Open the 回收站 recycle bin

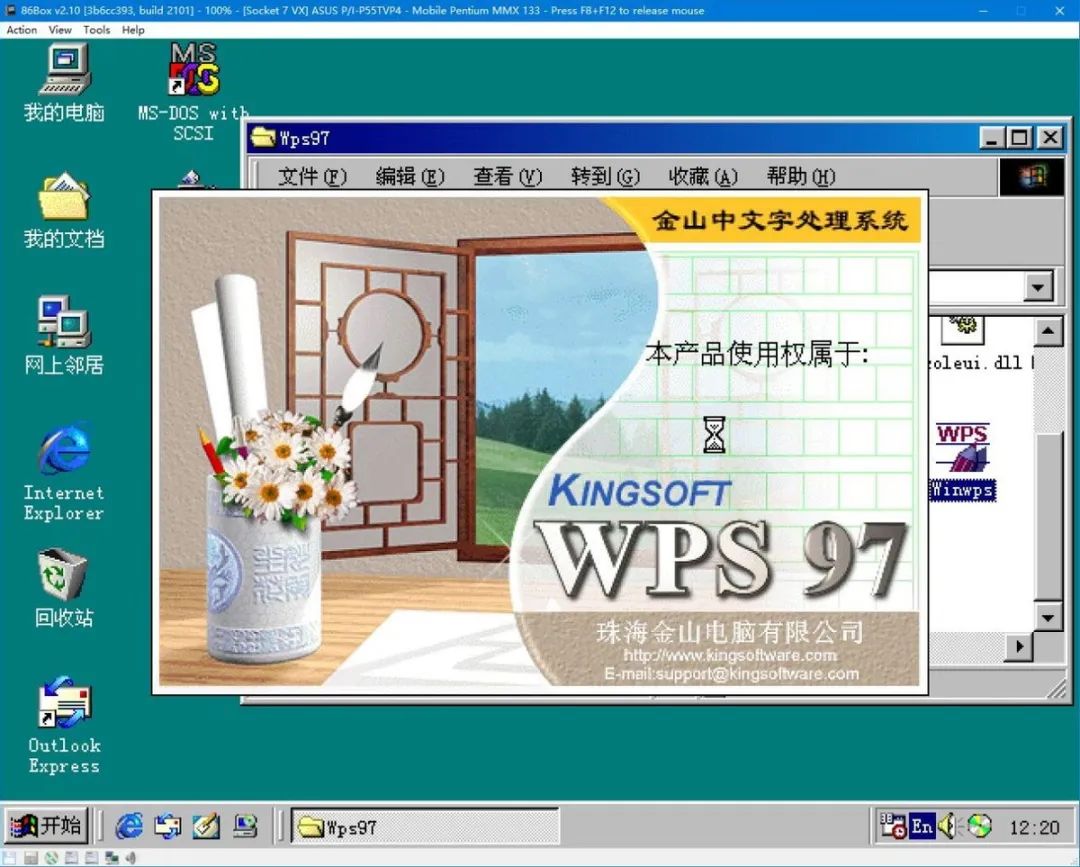(62, 575)
